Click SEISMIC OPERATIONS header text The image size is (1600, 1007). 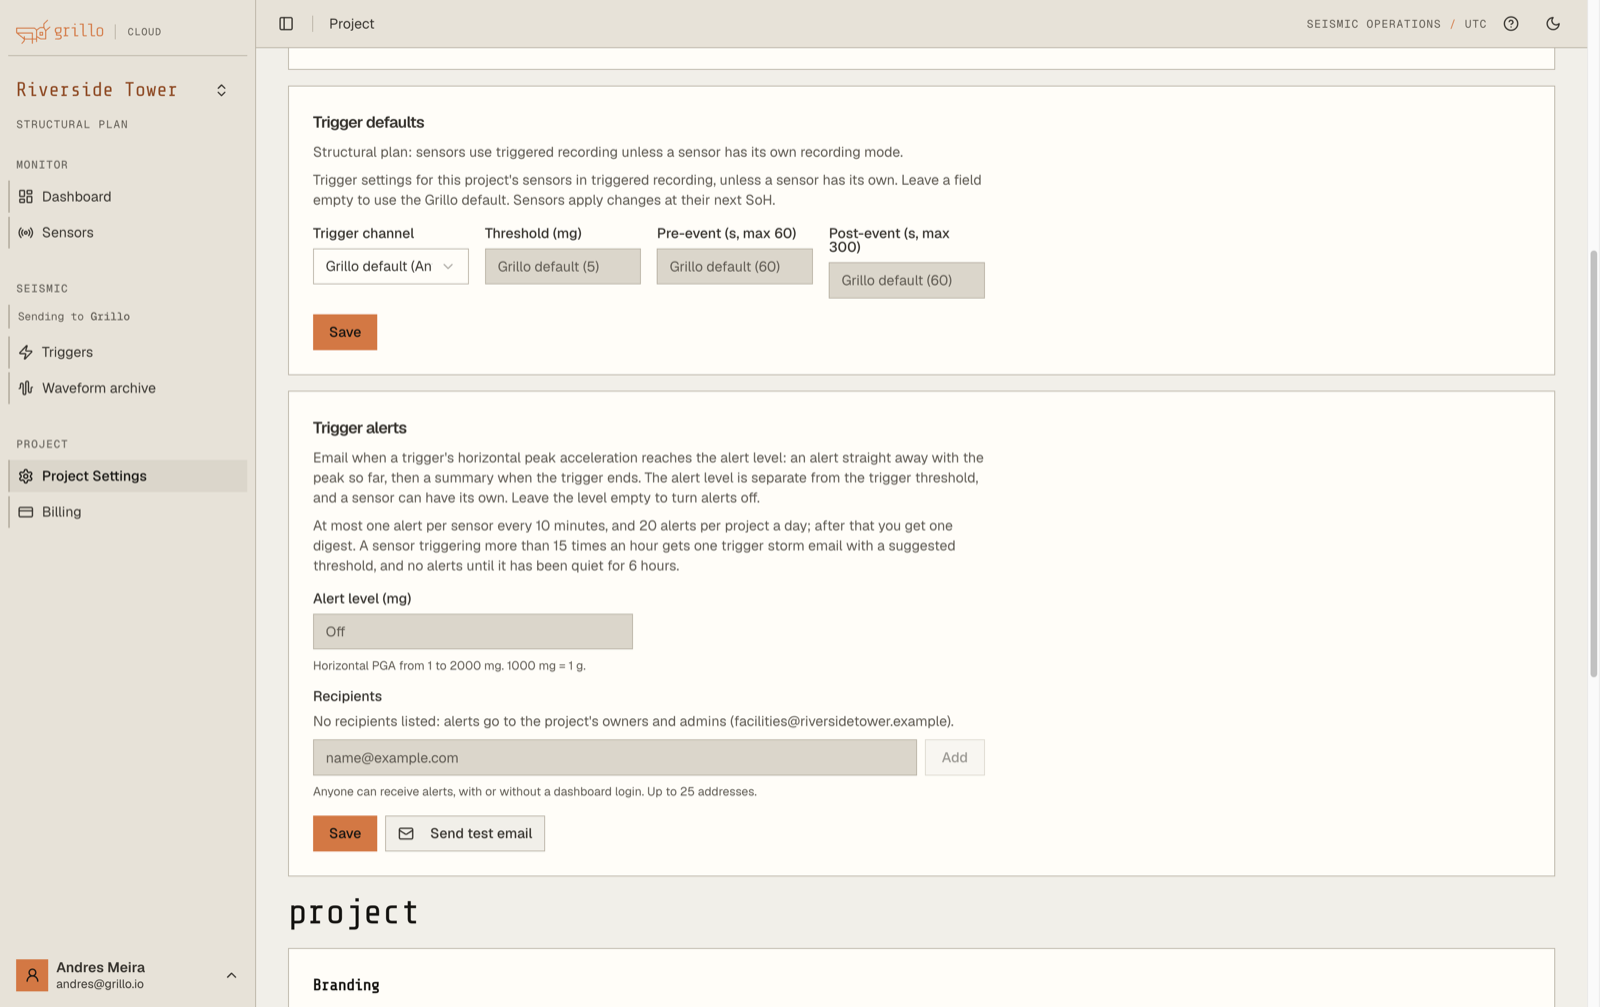coord(1373,24)
